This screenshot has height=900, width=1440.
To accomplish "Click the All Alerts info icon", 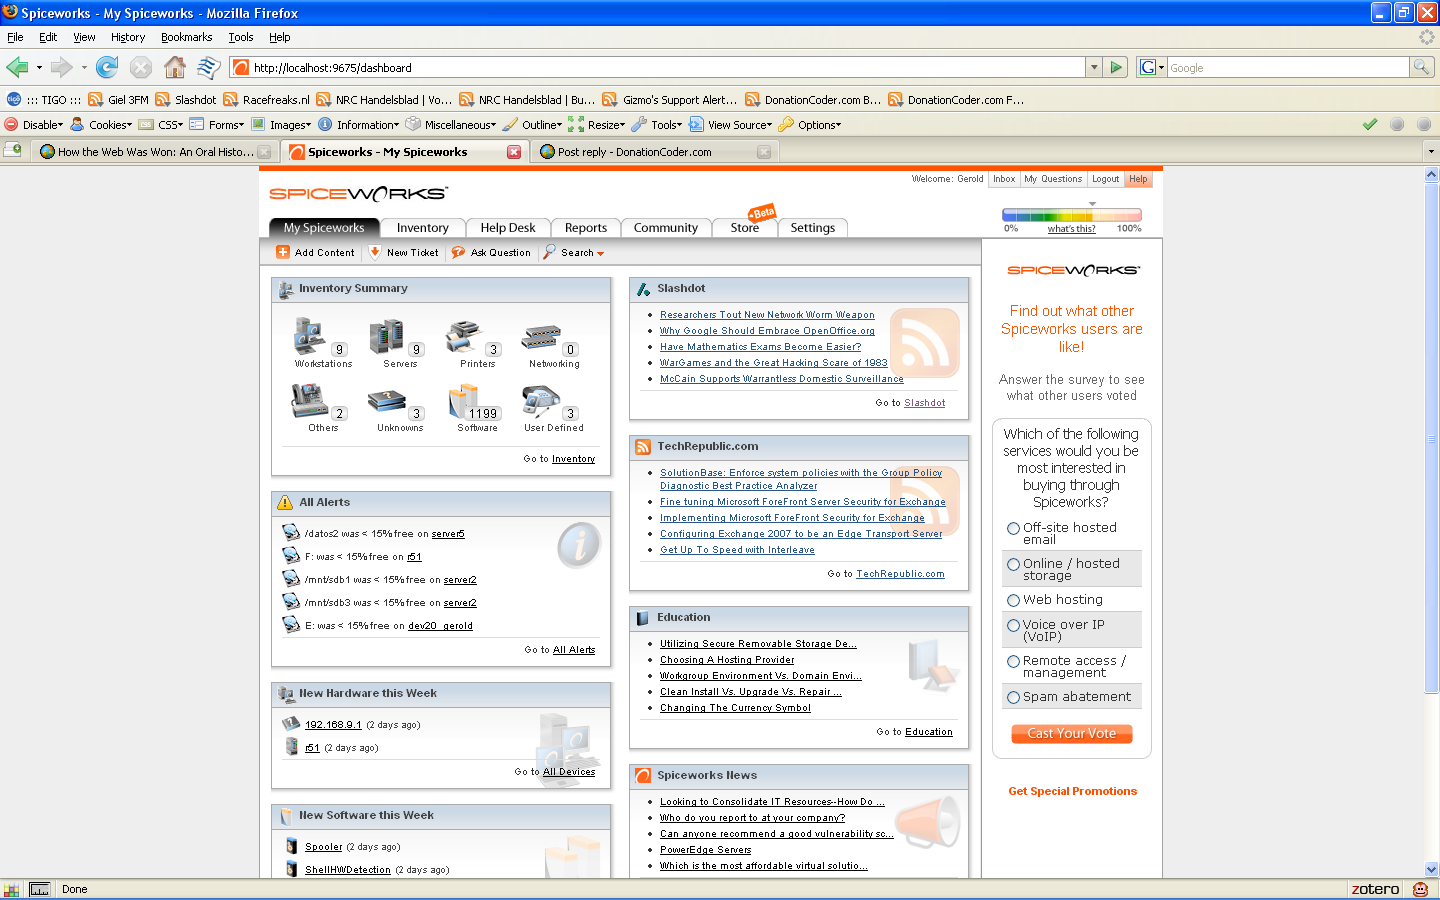I will 578,545.
